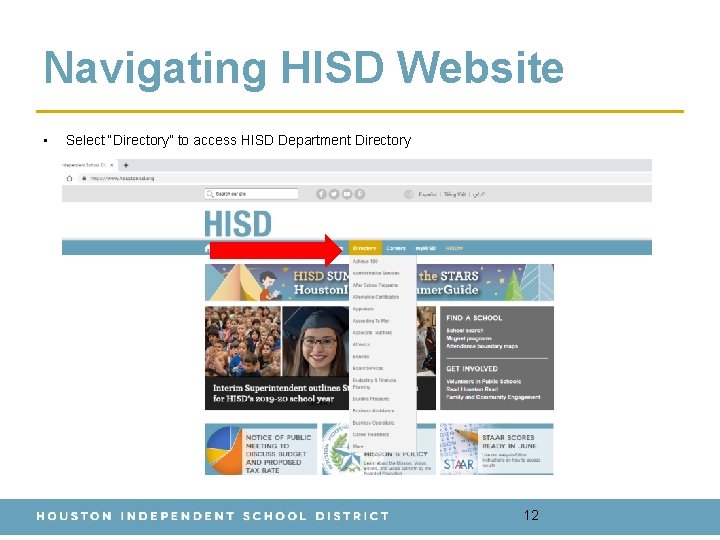The height and width of the screenshot is (540, 720).
Task: Switch the site to Tiếng Việt
Action: pyautogui.click(x=455, y=194)
